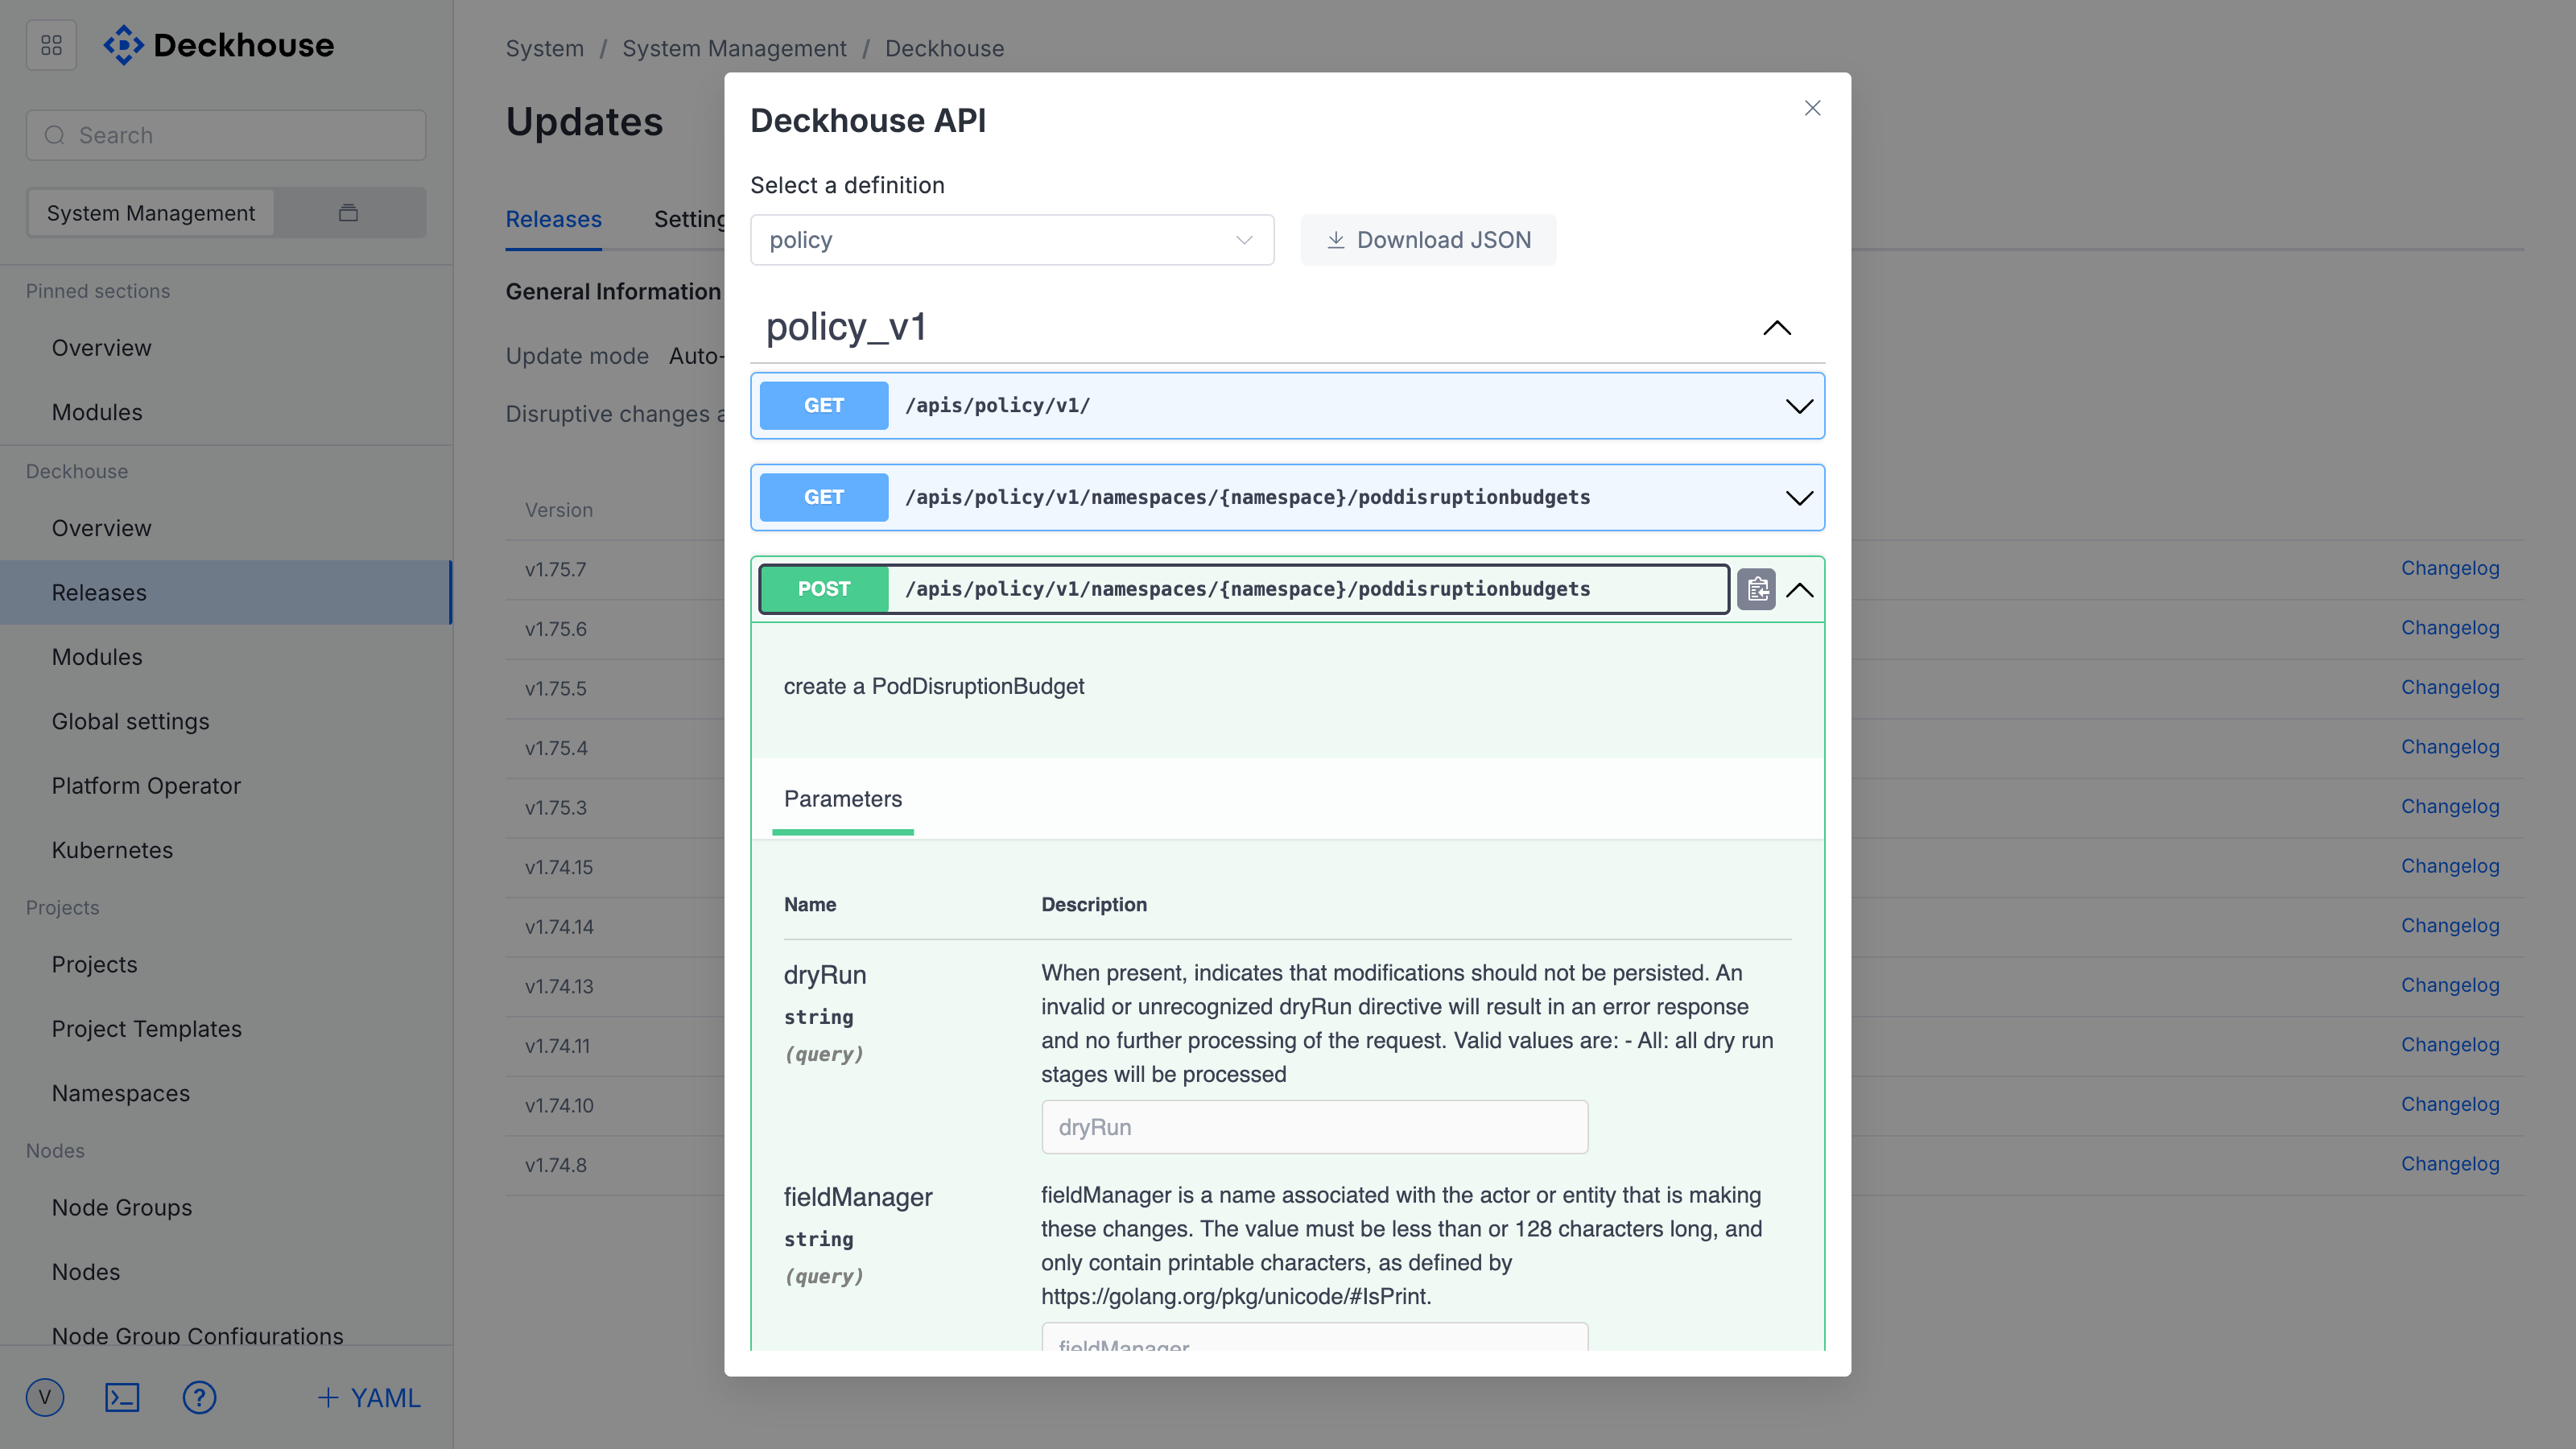
Task: Select the System Management segment
Action: pos(151,213)
